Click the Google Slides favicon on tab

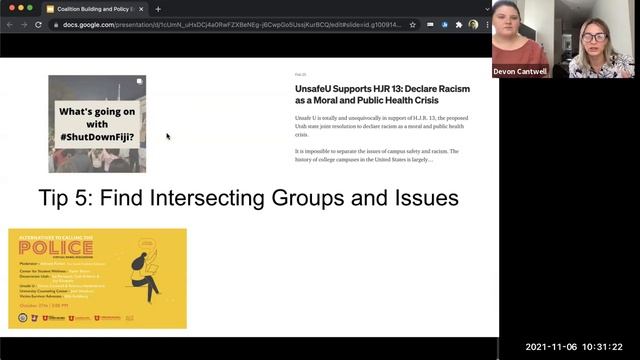pos(50,9)
